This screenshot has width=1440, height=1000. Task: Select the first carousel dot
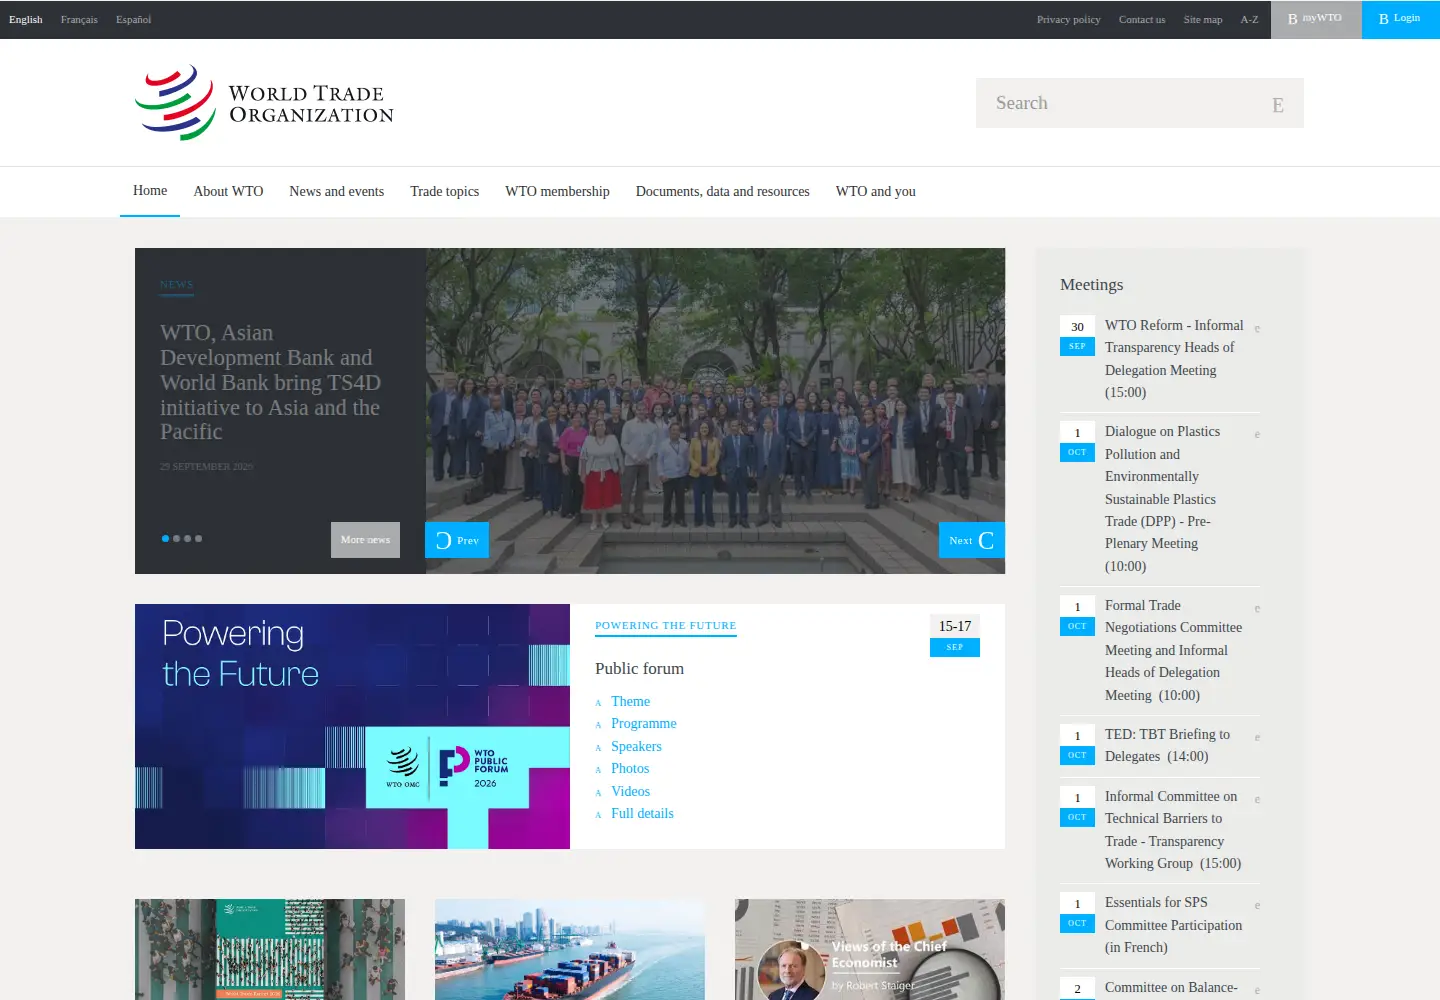[x=165, y=538]
